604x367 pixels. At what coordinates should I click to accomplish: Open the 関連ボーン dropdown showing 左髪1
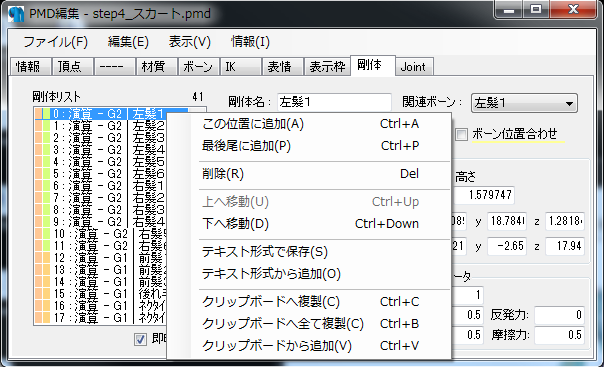coord(524,103)
